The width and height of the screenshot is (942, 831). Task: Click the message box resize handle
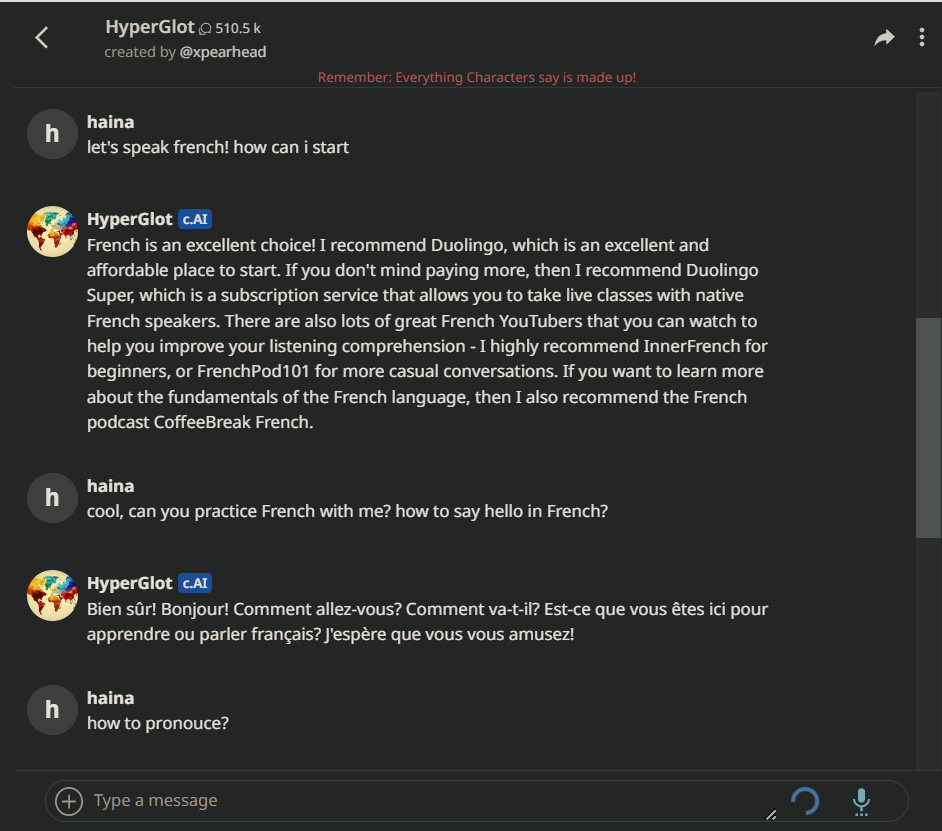click(x=771, y=815)
